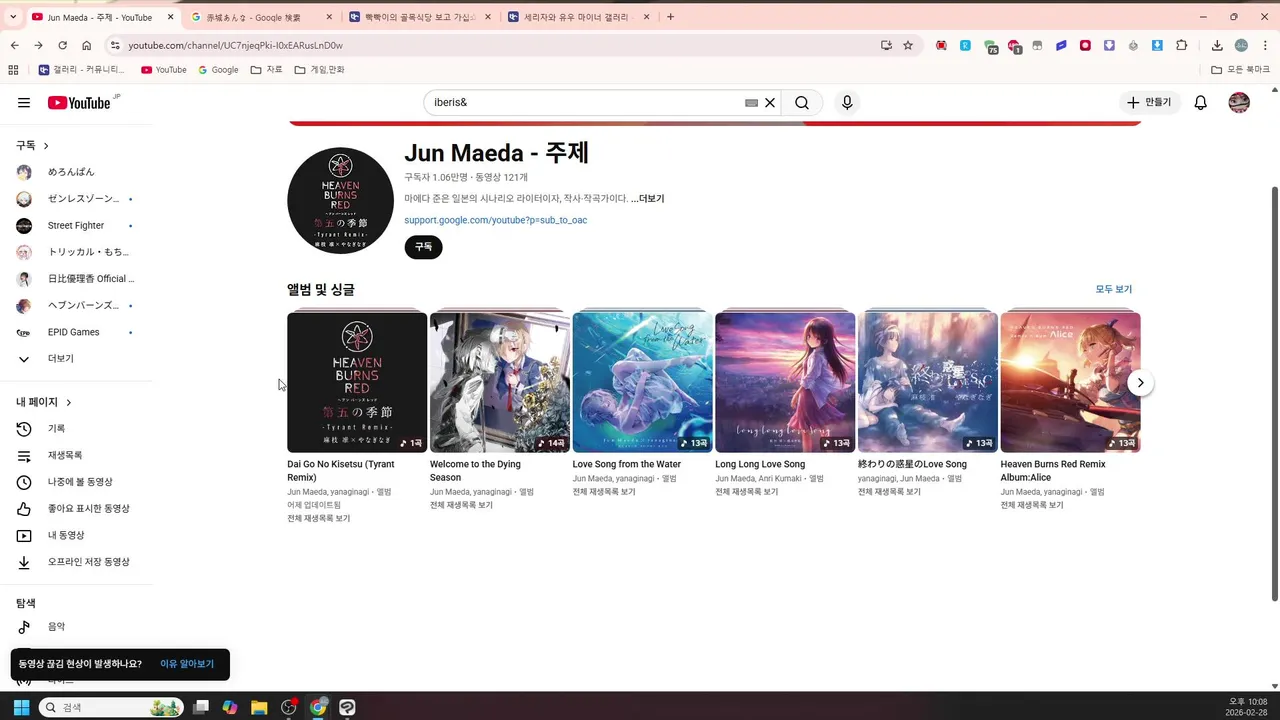
Task: Open the account avatar menu on YouTube
Action: point(1239,103)
